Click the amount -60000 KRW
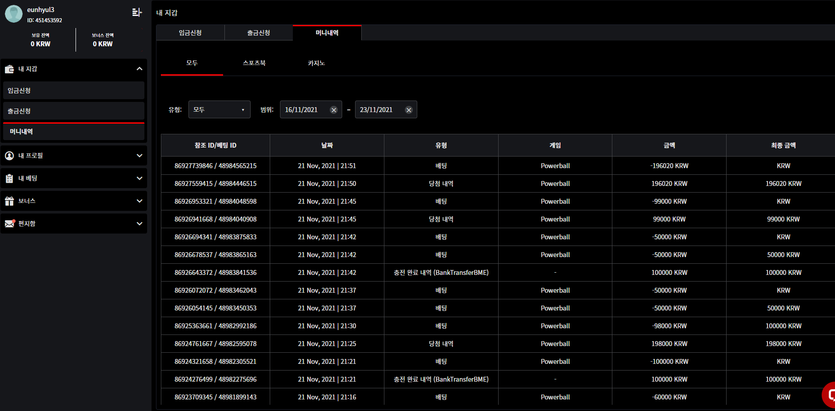Viewport: 835px width, 411px height. [x=669, y=397]
